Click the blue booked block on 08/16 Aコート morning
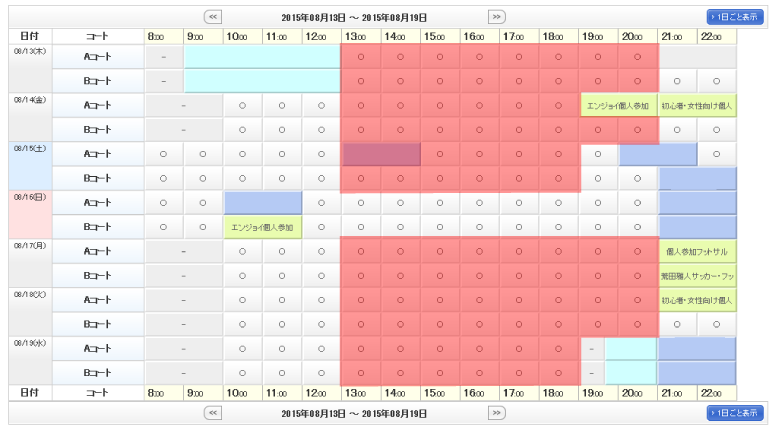 262,203
